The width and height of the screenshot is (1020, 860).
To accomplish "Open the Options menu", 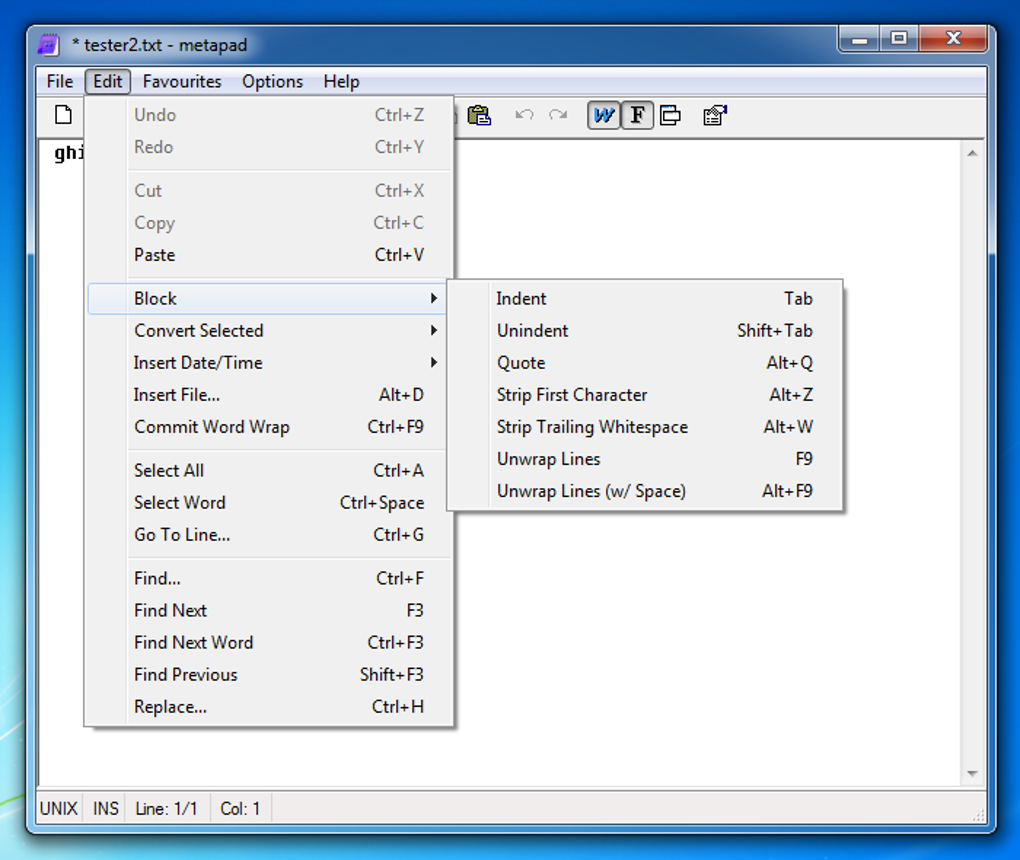I will (x=272, y=81).
